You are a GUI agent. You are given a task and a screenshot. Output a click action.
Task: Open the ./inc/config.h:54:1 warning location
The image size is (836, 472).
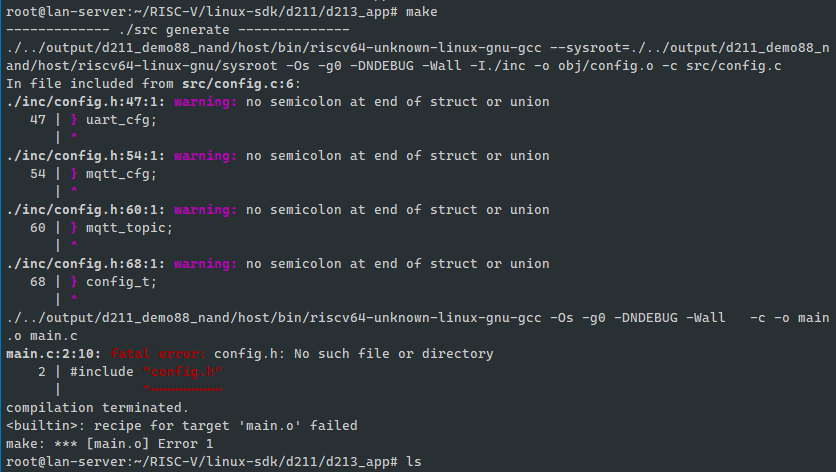(86, 155)
